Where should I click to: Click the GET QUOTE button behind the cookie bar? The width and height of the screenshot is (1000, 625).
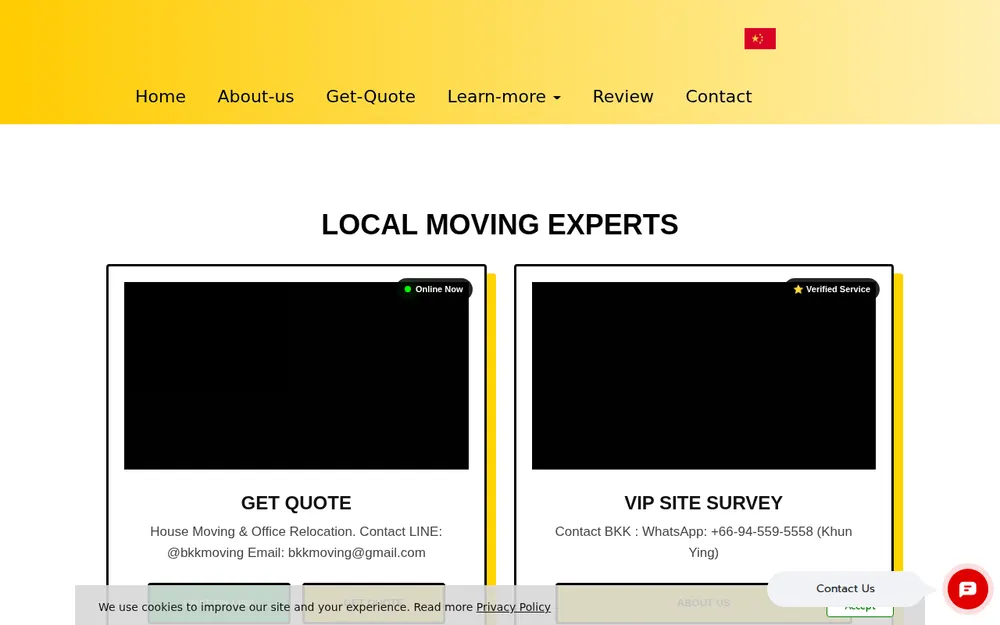(374, 603)
